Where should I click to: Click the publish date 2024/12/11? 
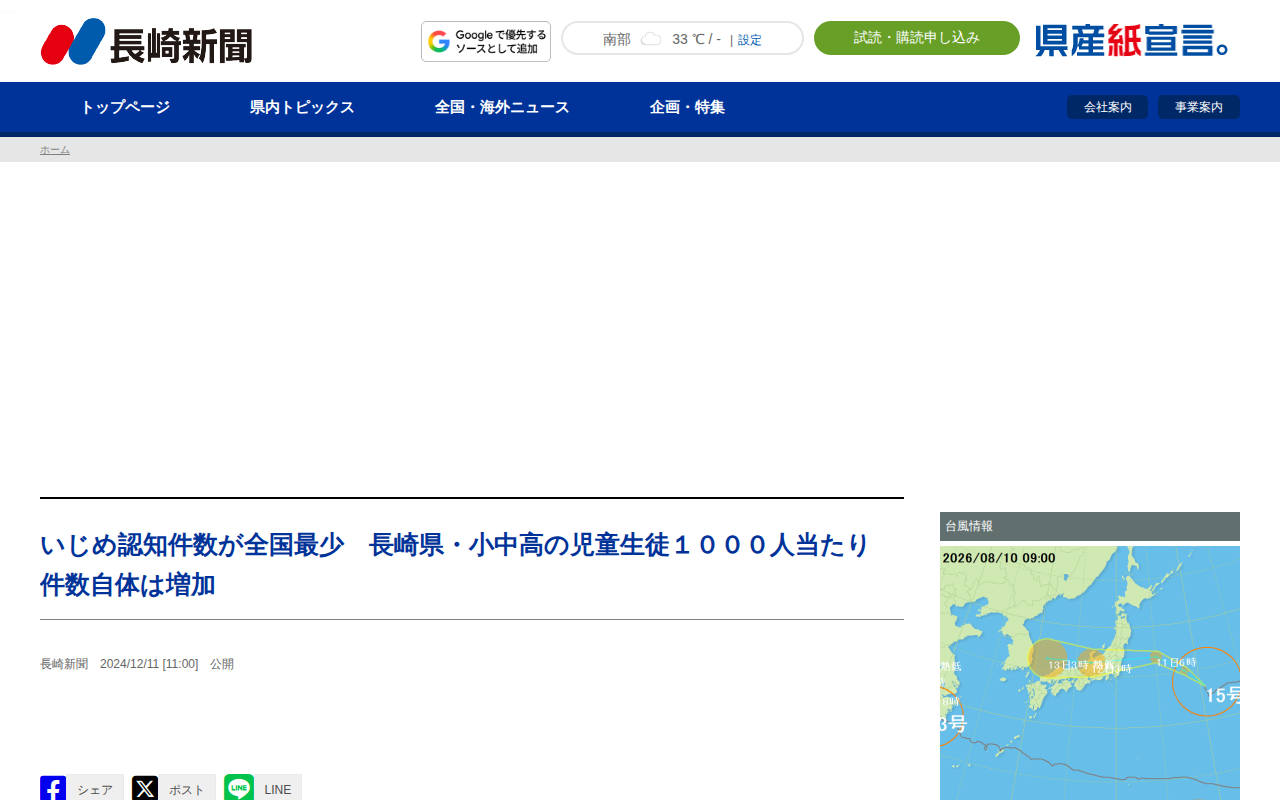pos(149,664)
